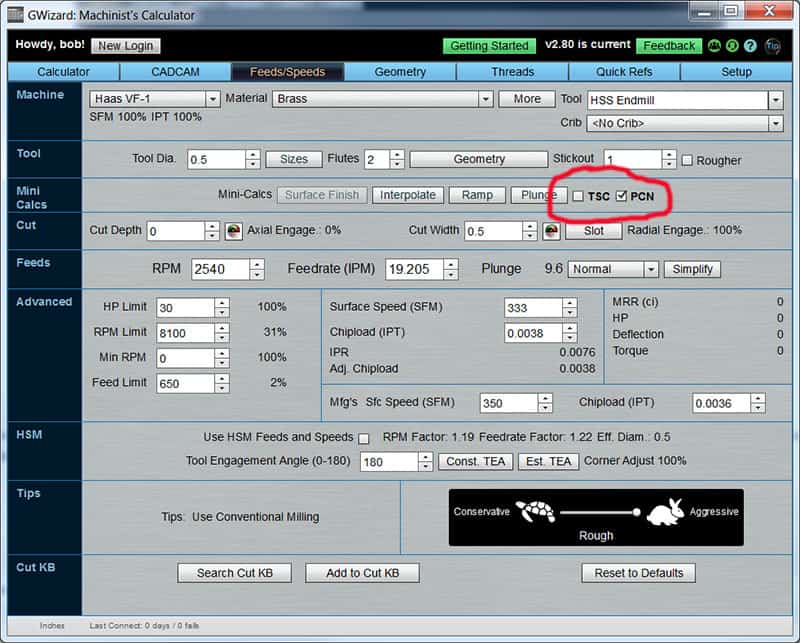Image resolution: width=800 pixels, height=643 pixels.
Task: Open the CADCAM tab
Action: point(176,72)
